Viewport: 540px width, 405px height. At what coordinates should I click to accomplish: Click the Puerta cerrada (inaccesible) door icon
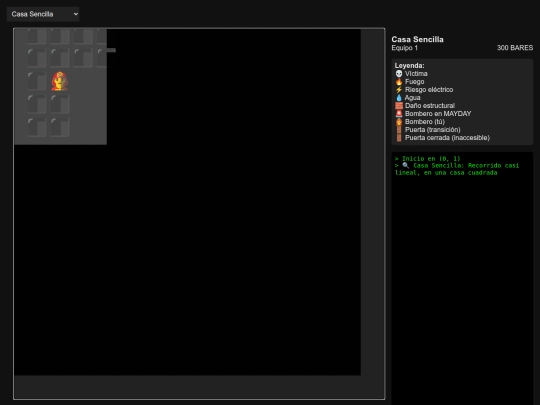399,138
